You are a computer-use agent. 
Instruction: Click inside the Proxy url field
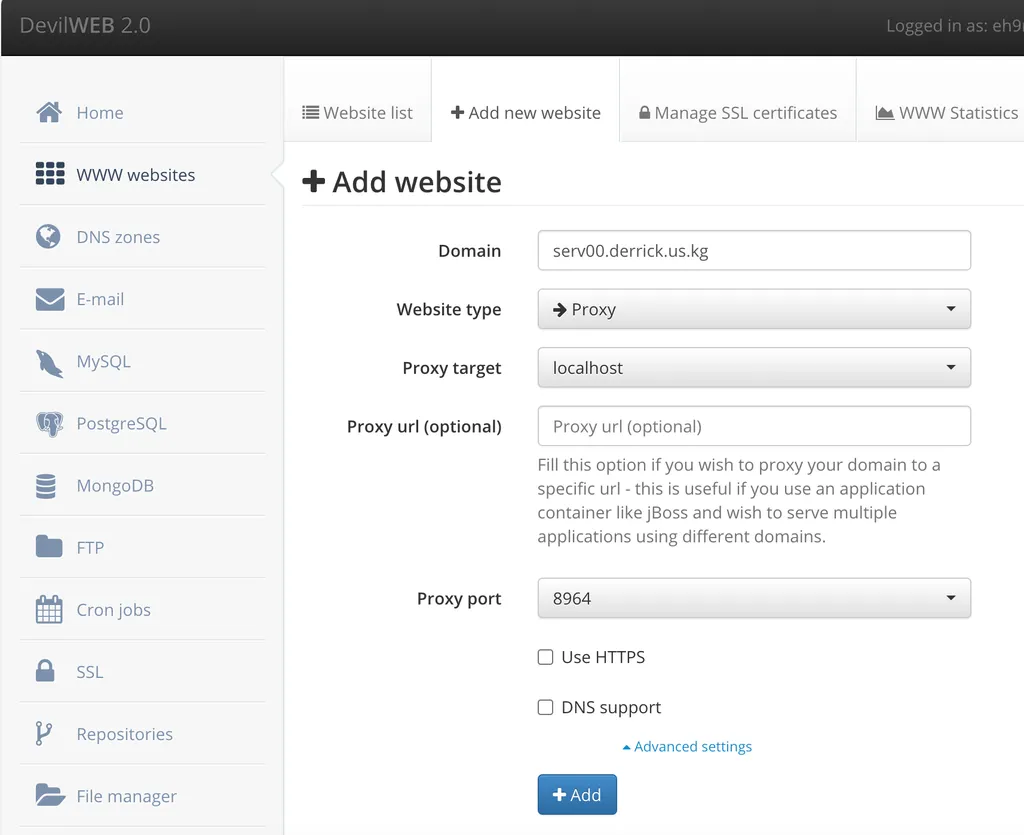click(753, 426)
